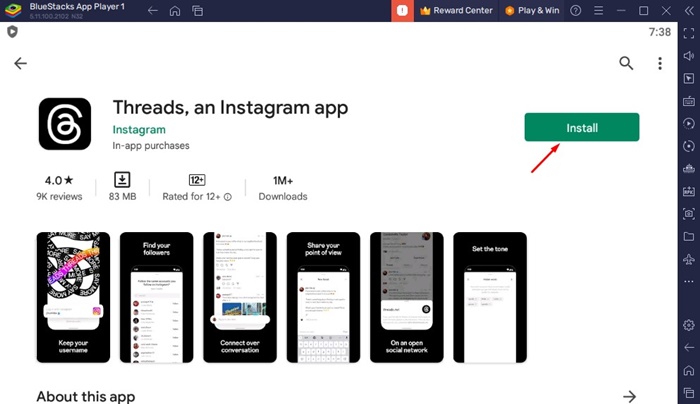Click the red notification alert icon
This screenshot has height=404, width=700.
[x=402, y=11]
